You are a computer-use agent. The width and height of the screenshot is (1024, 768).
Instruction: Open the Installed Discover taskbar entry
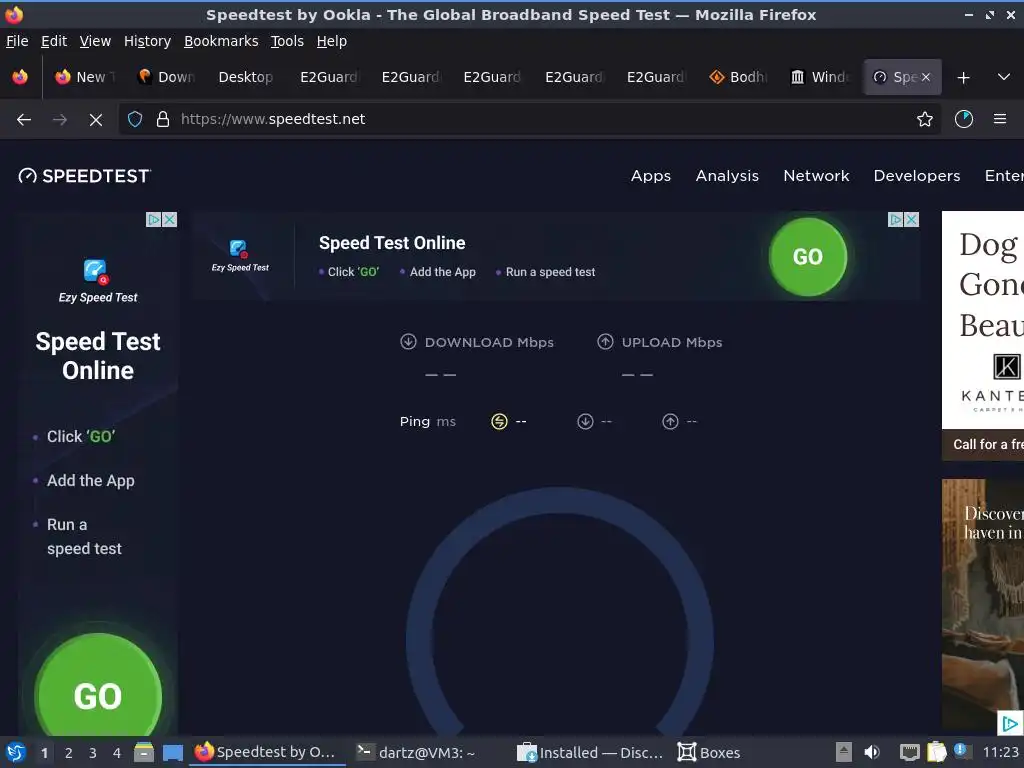tap(590, 752)
